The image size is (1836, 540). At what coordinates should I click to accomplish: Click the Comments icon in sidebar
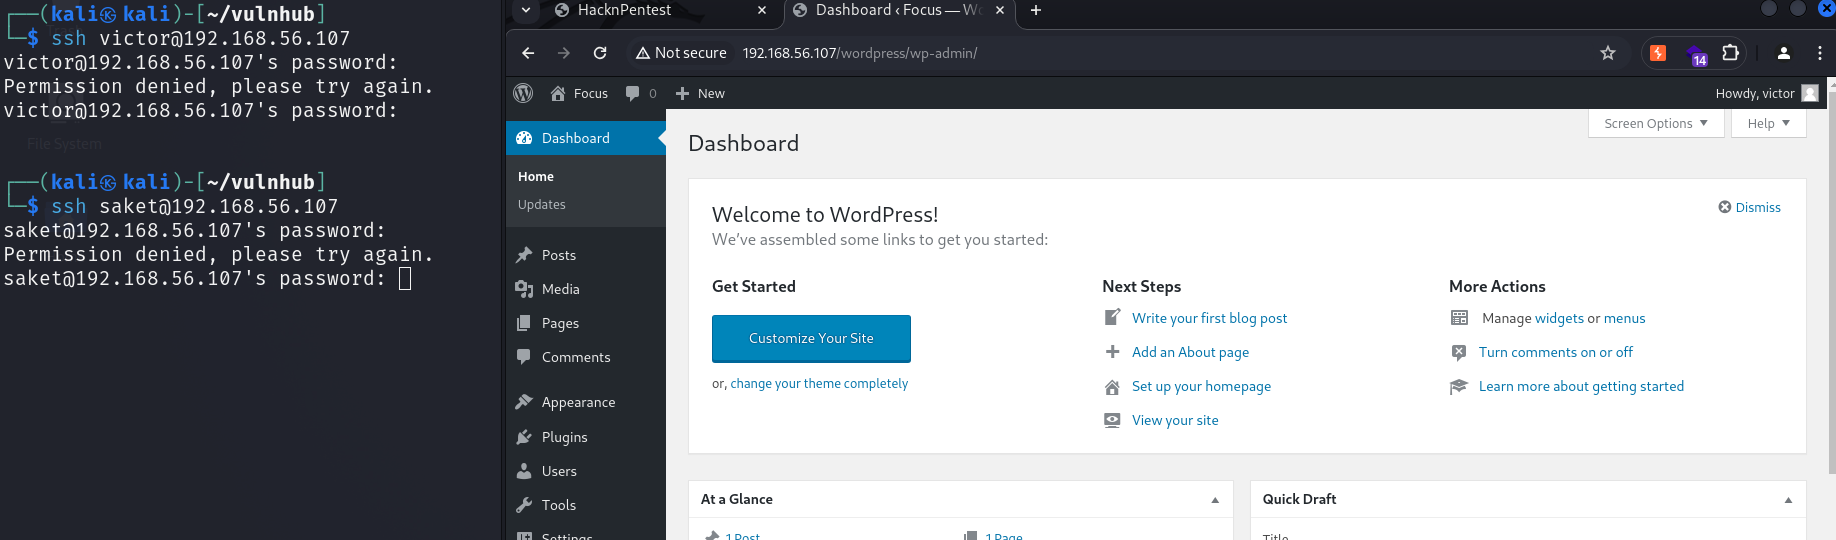(x=524, y=356)
